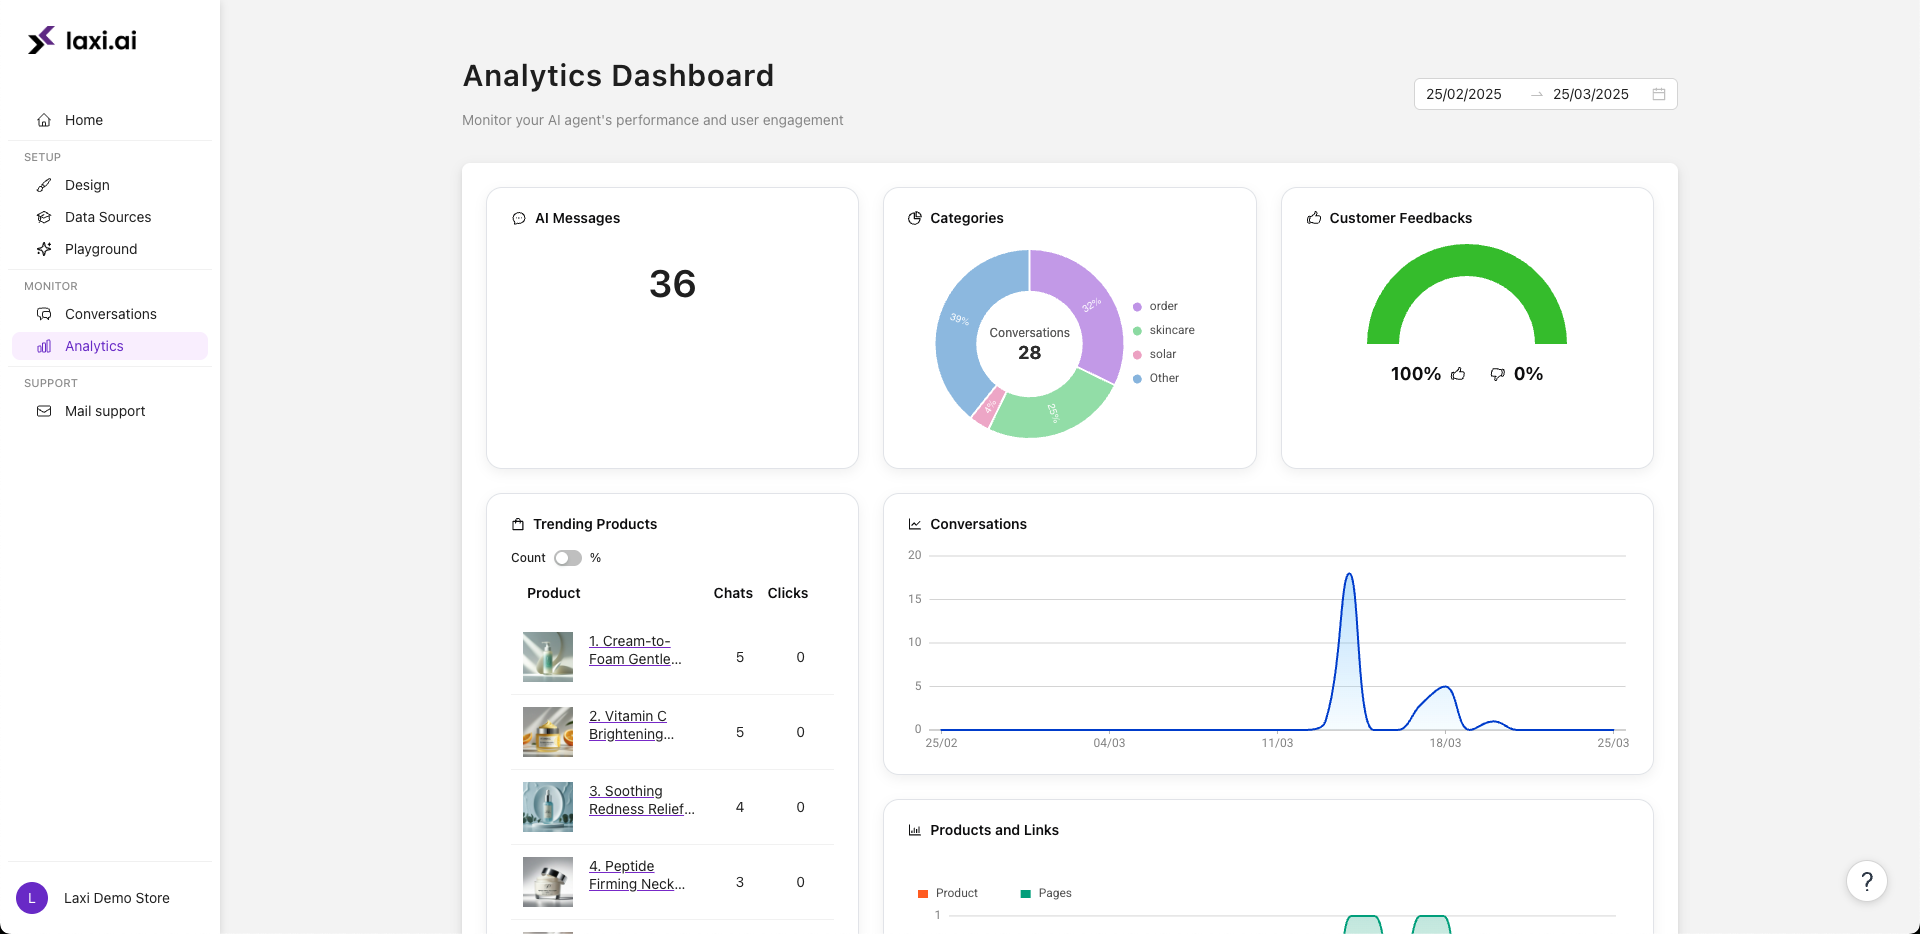
Task: Click the skincare legend color dot
Action: click(1137, 331)
